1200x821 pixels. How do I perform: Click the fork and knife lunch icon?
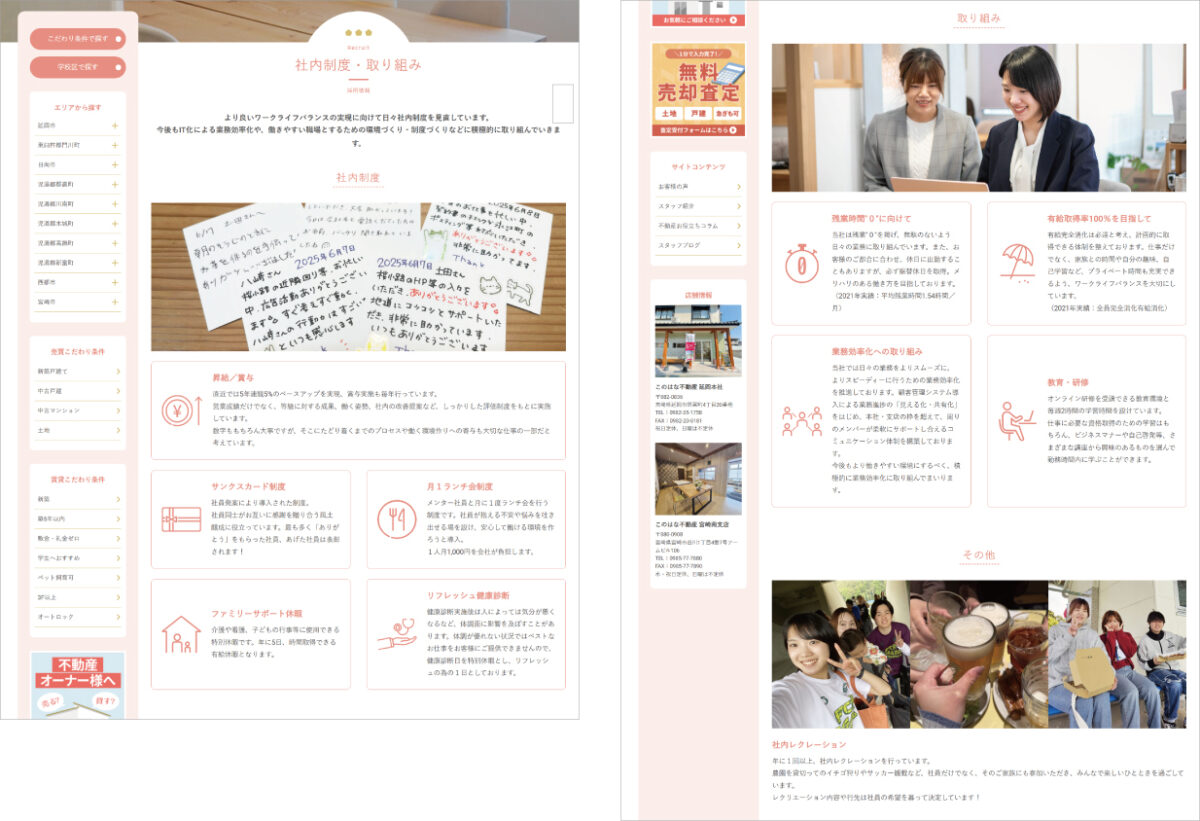[396, 519]
